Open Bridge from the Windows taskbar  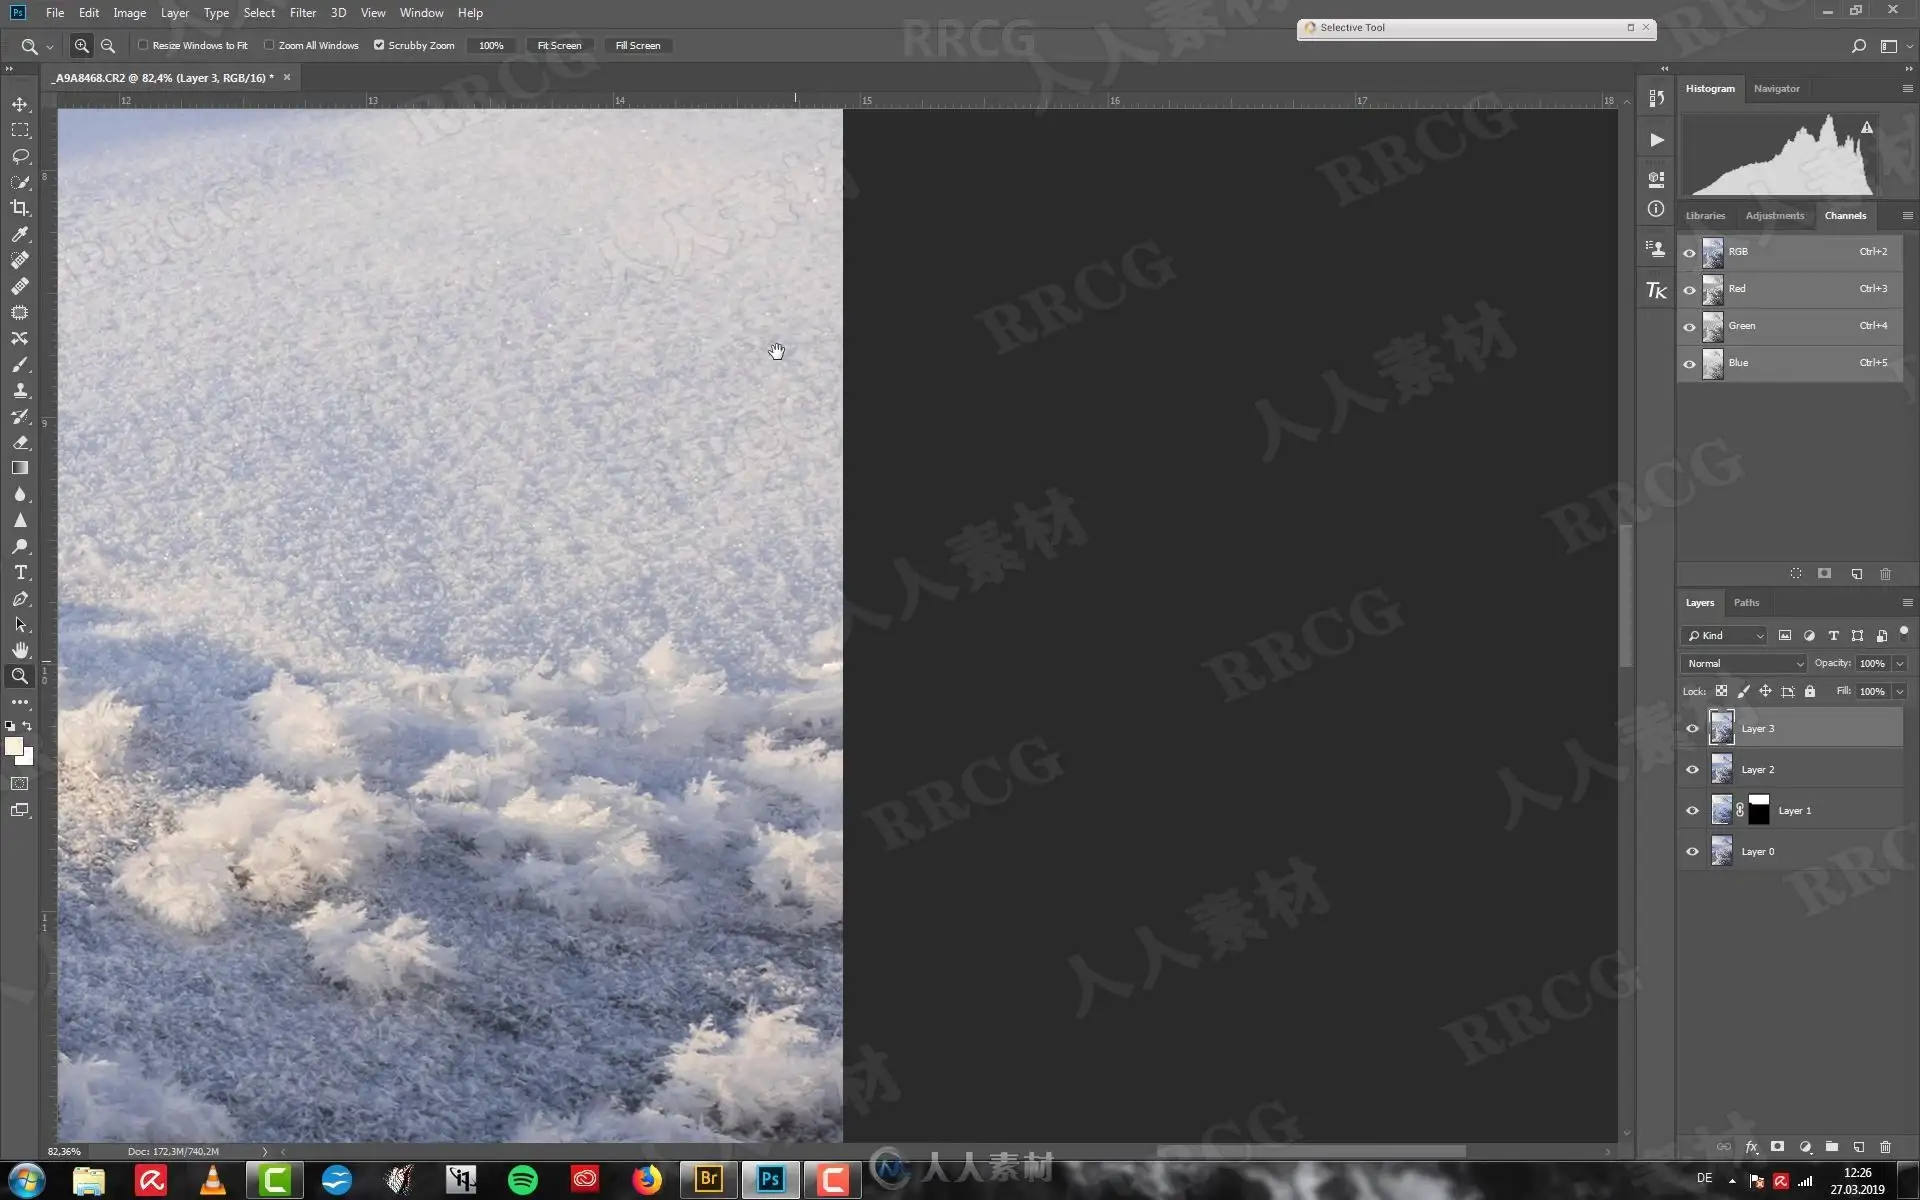pyautogui.click(x=709, y=1180)
